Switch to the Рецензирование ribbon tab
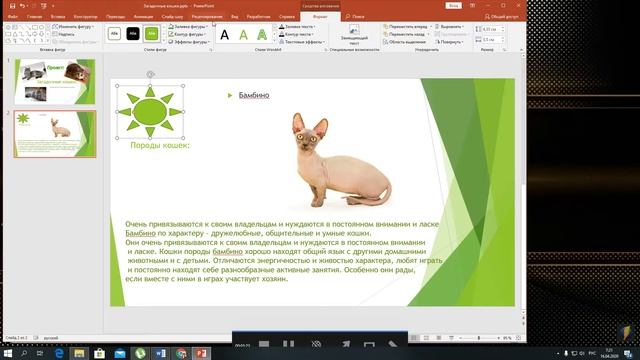Image resolution: width=640 pixels, height=360 pixels. [x=207, y=17]
